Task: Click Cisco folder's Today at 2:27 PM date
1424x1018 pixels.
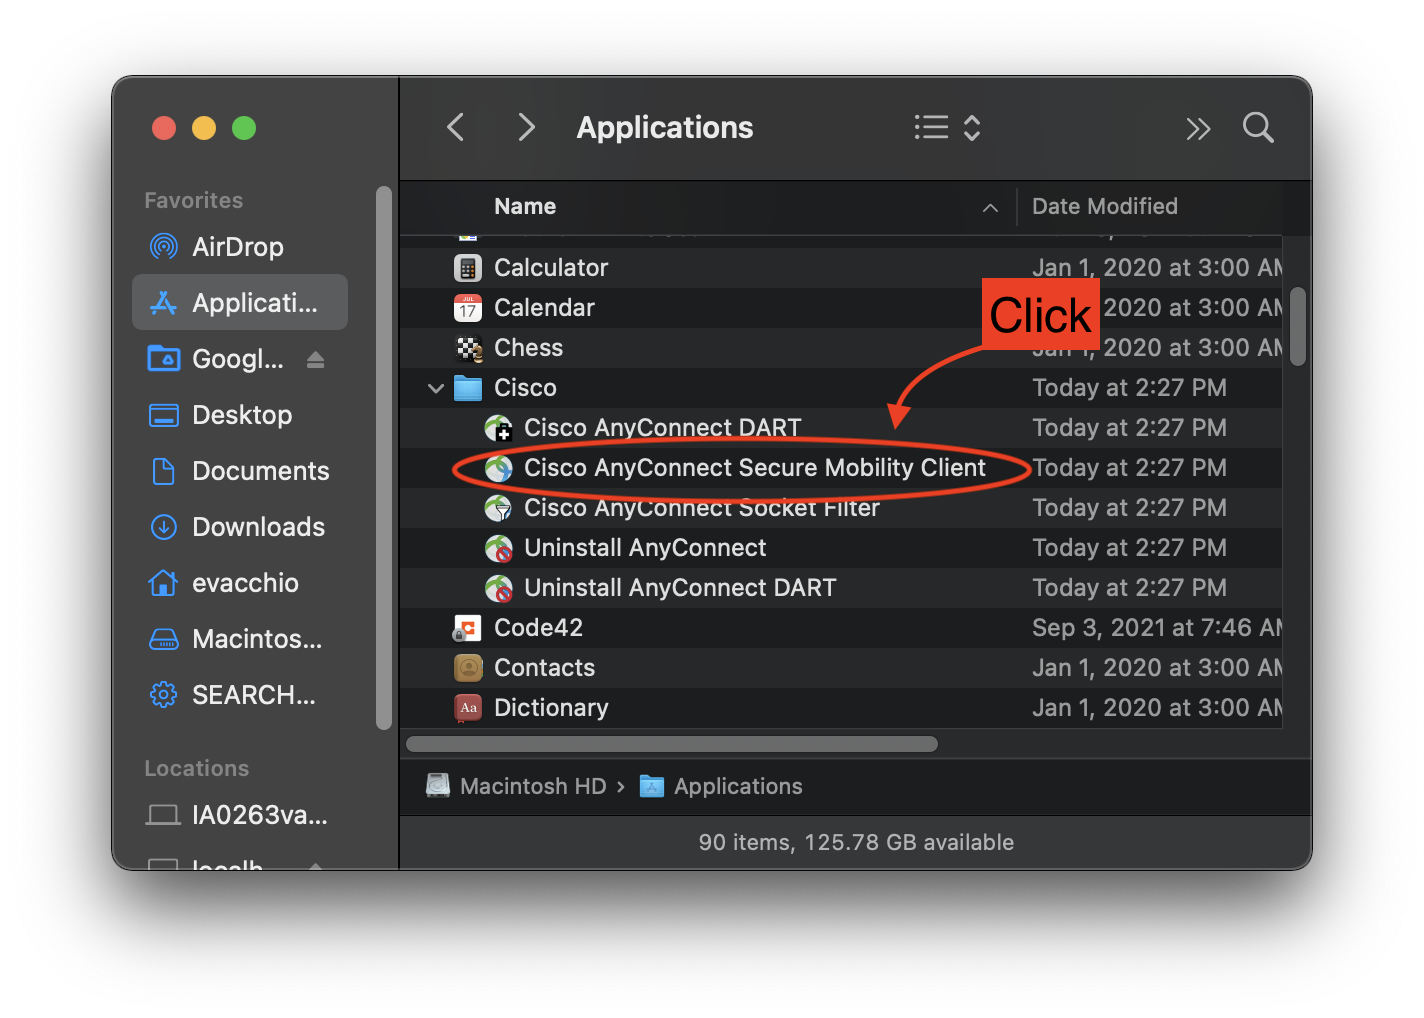Action: tap(1130, 388)
